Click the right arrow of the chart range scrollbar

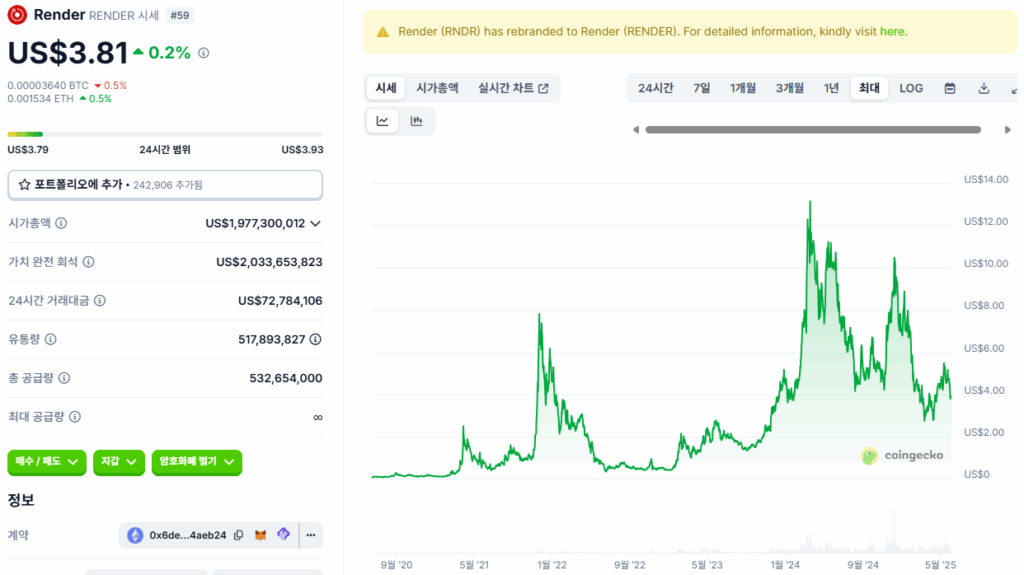(x=1008, y=130)
